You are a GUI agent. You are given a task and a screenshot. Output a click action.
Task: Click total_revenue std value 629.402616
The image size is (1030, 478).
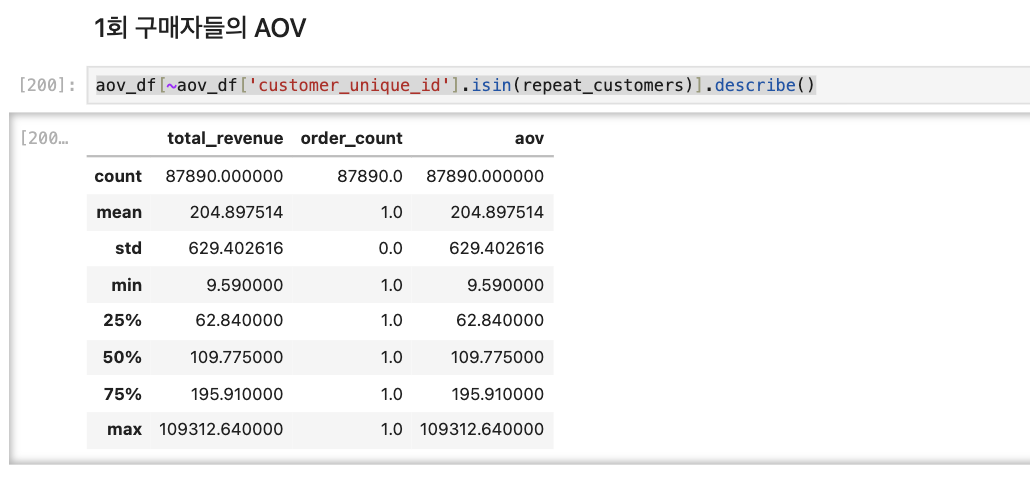click(x=236, y=249)
